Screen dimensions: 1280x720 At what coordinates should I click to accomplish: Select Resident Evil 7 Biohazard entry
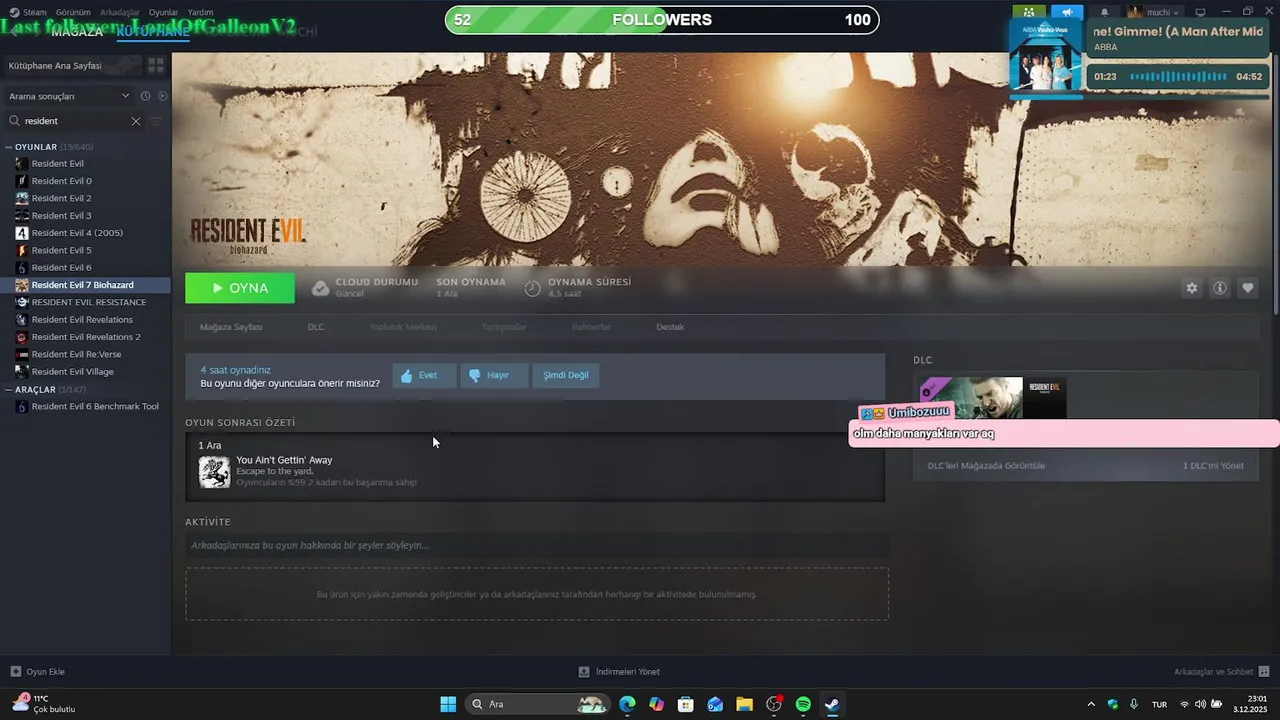pyautogui.click(x=86, y=285)
